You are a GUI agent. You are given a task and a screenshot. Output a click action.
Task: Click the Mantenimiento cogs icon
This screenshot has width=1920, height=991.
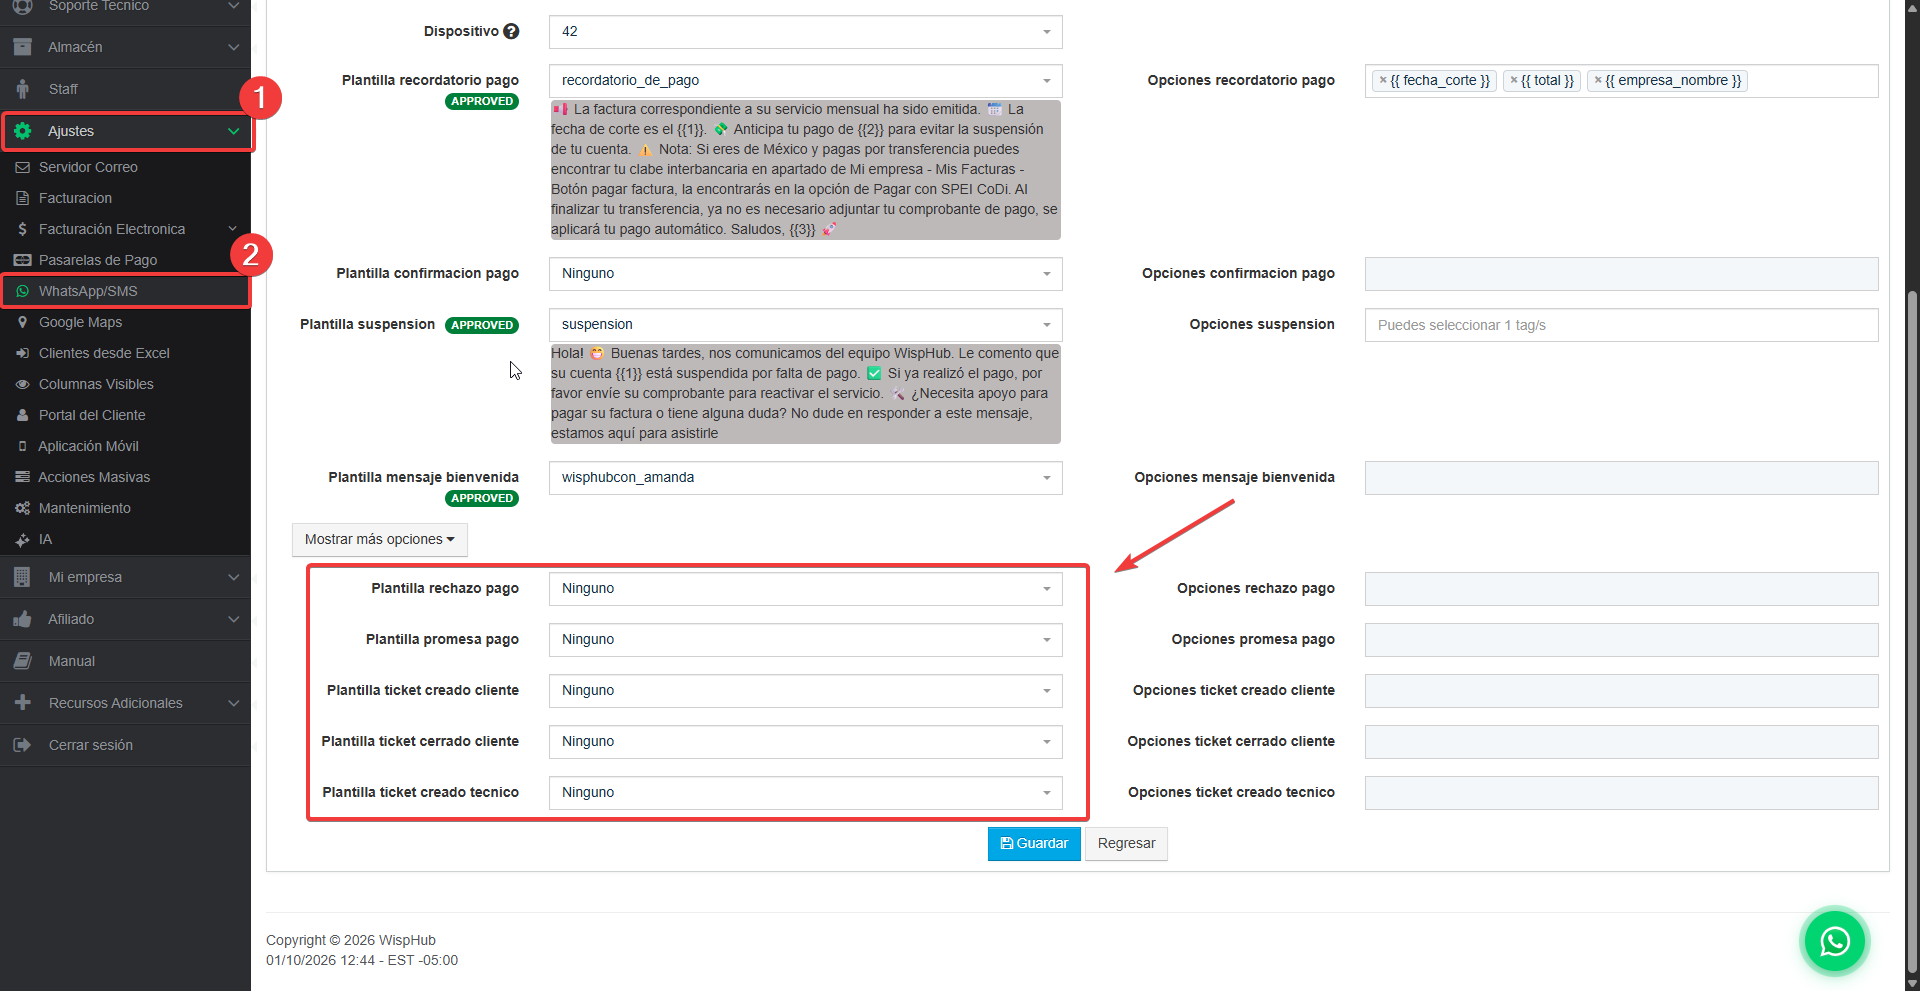pos(22,508)
